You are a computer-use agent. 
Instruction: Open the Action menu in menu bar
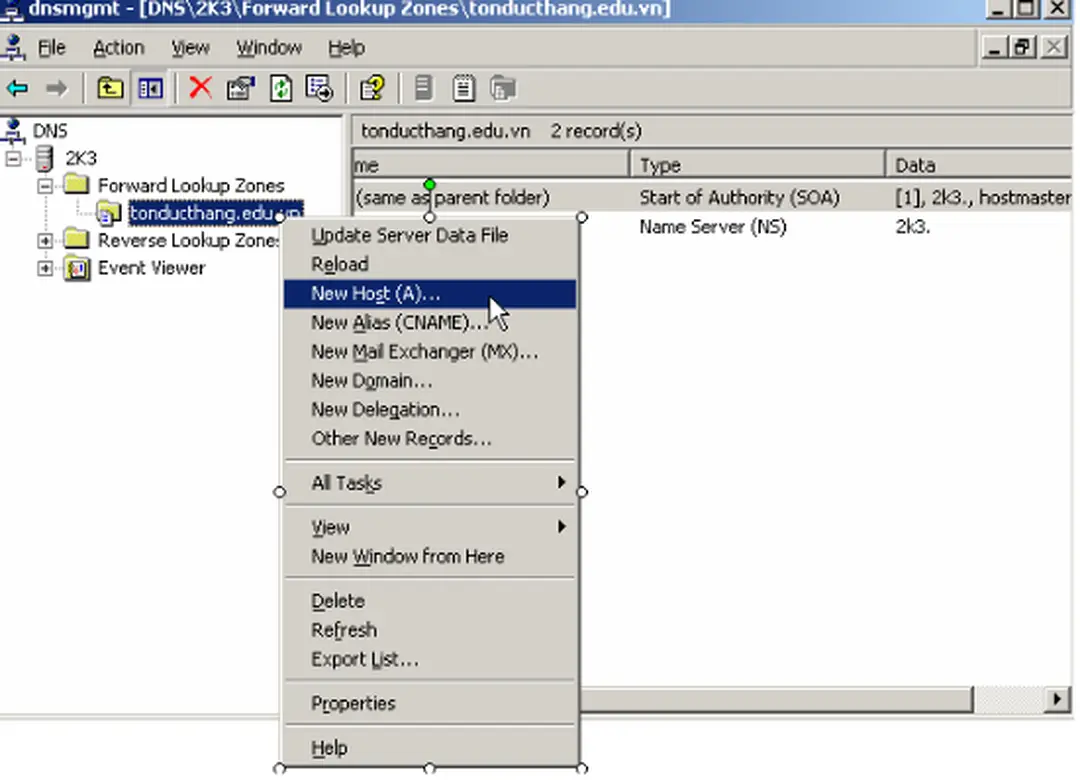118,48
